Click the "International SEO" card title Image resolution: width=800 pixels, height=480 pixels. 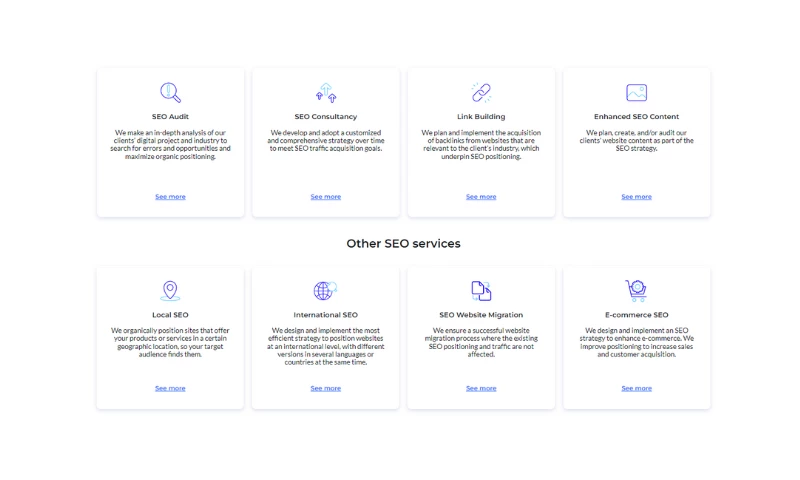coord(325,315)
